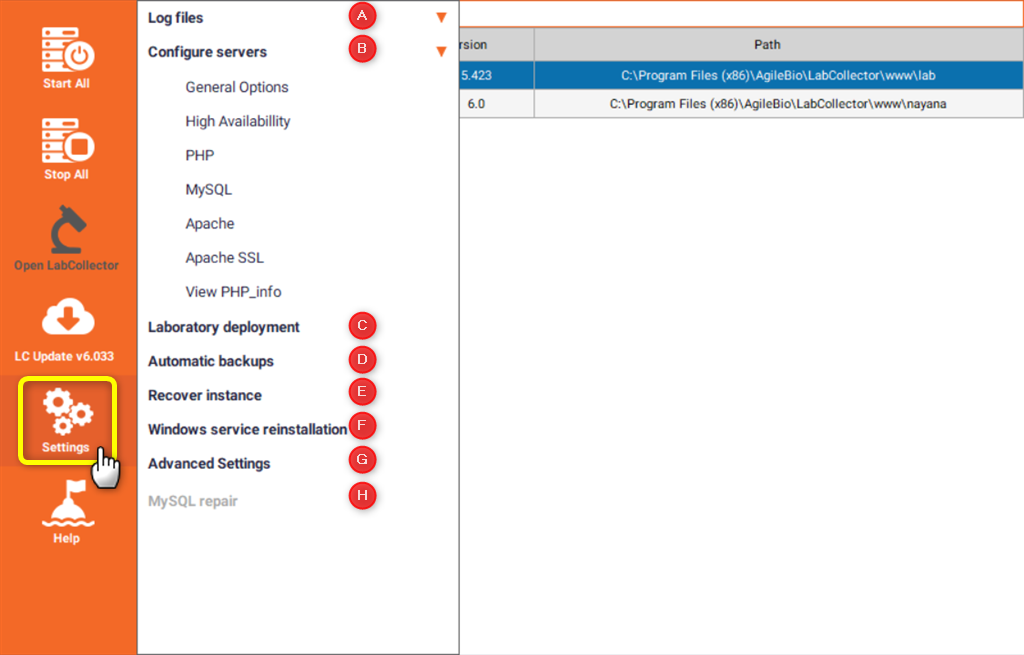Choose Recover instance option
Image resolution: width=1024 pixels, height=655 pixels.
(204, 395)
